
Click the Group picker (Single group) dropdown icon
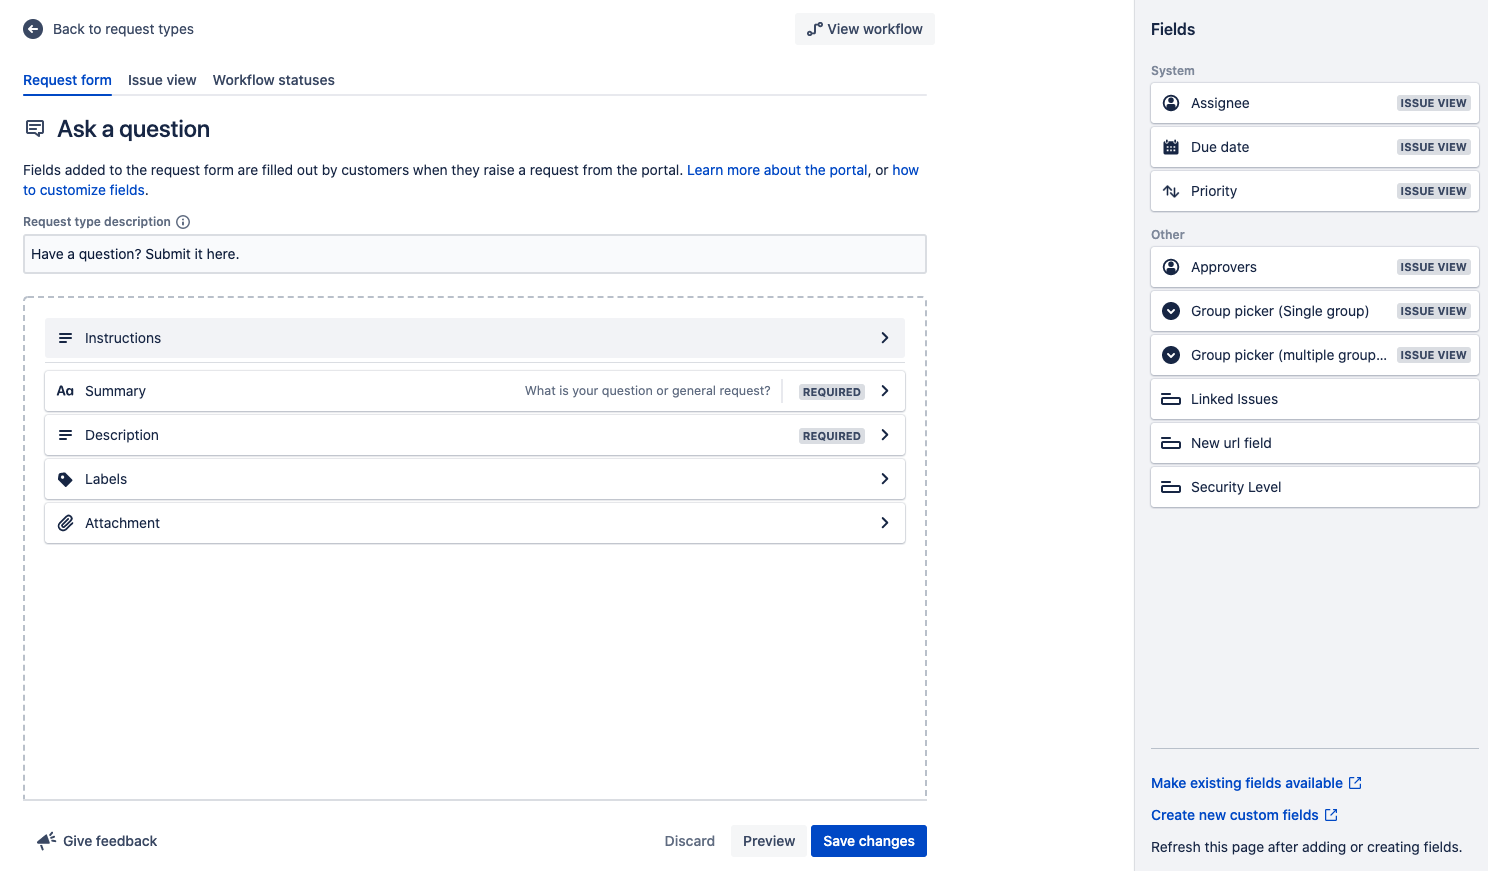point(1171,311)
